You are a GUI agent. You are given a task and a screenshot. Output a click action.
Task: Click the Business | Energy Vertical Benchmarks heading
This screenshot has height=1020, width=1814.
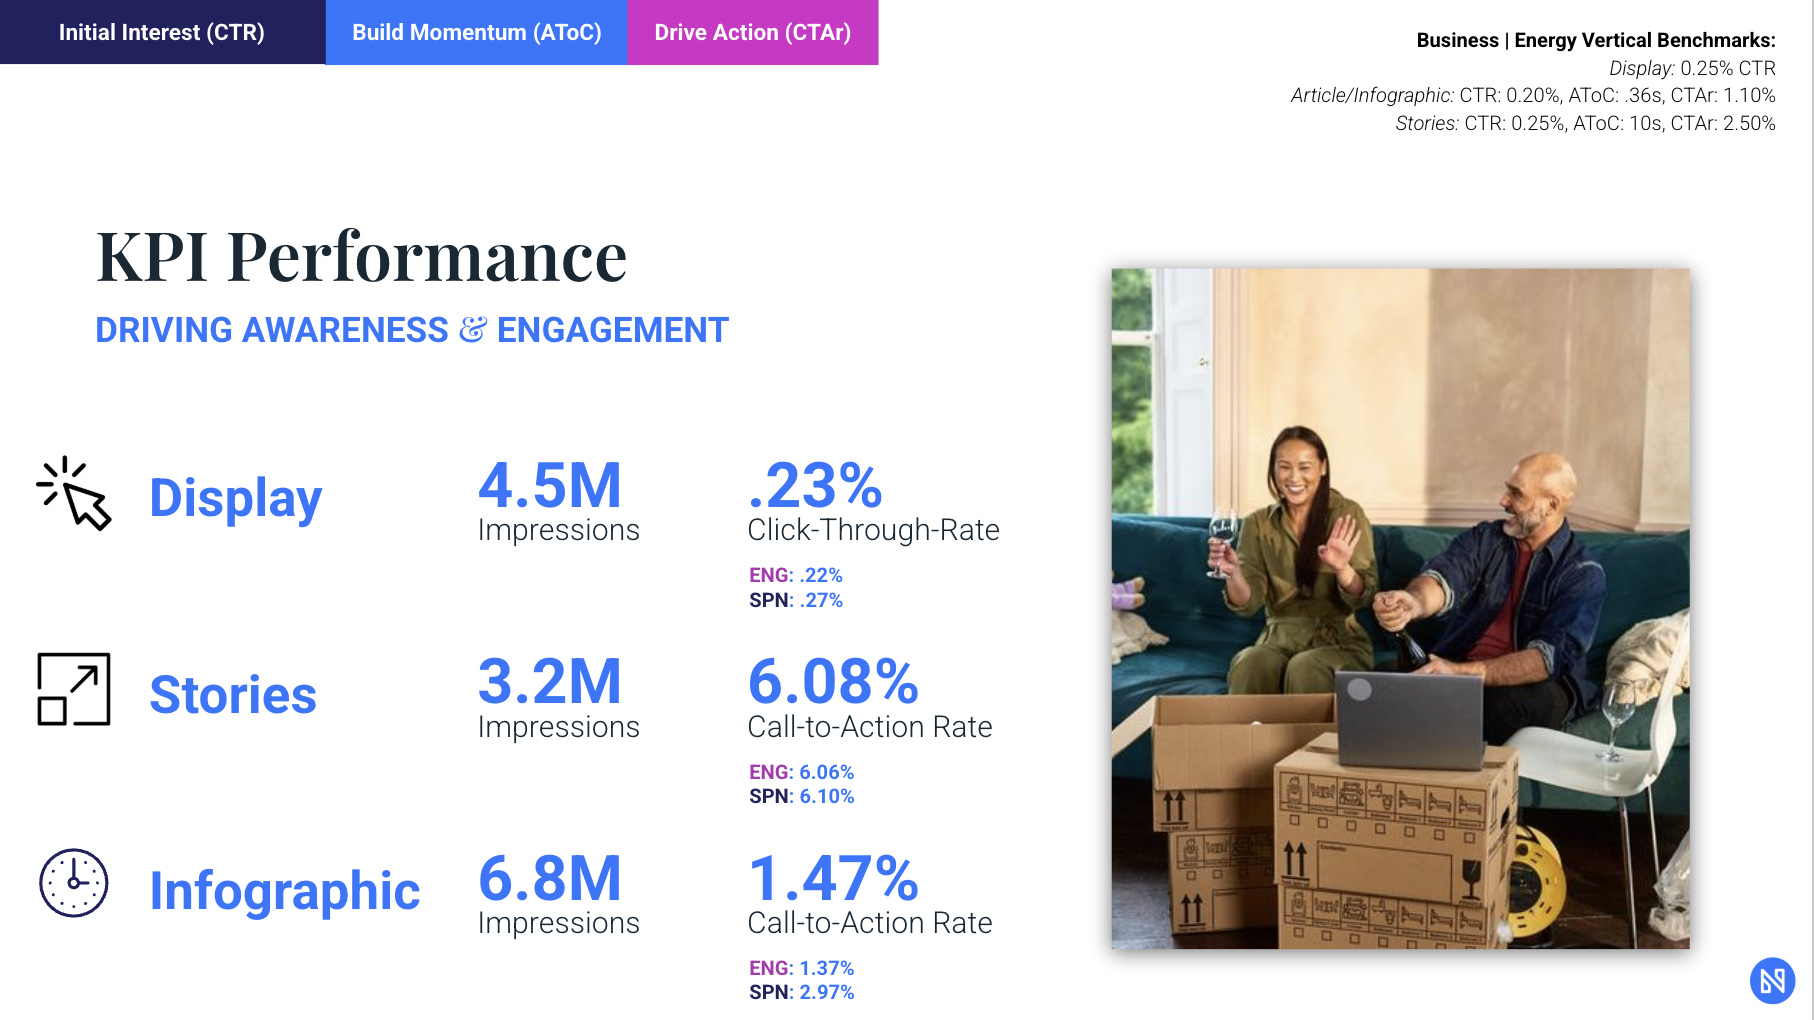[x=1596, y=40]
